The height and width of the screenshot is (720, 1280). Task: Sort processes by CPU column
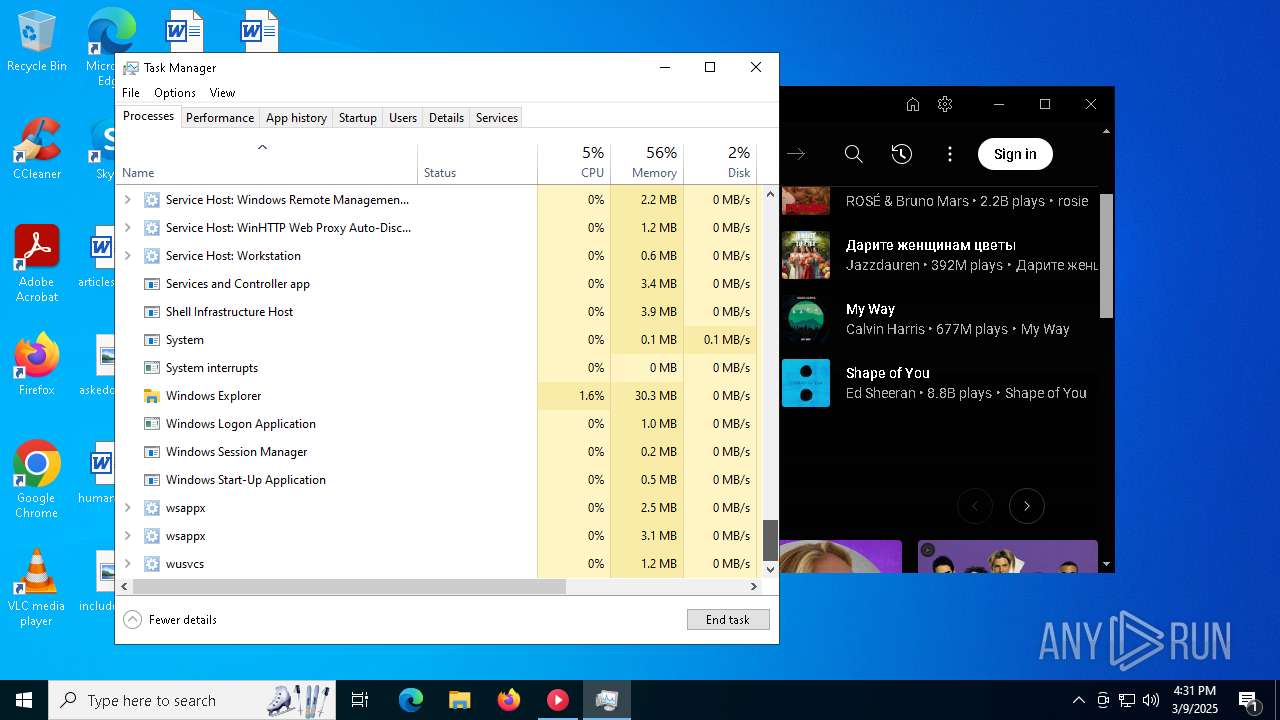click(x=574, y=164)
